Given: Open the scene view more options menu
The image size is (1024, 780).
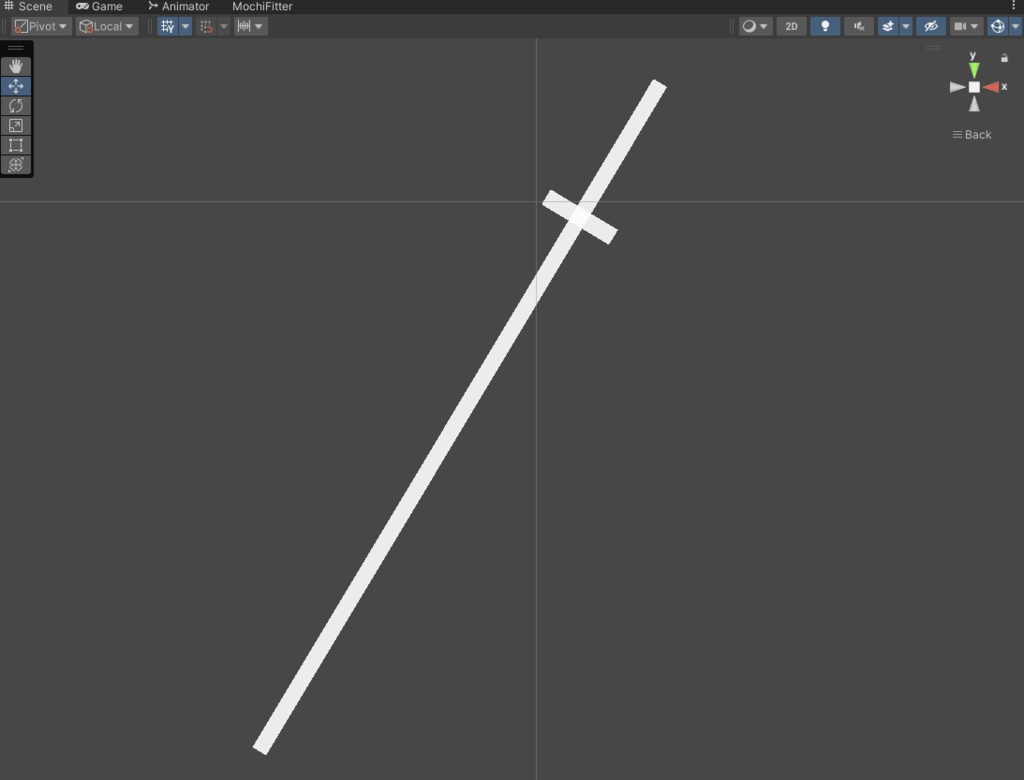Looking at the screenshot, I should coord(1014,6).
